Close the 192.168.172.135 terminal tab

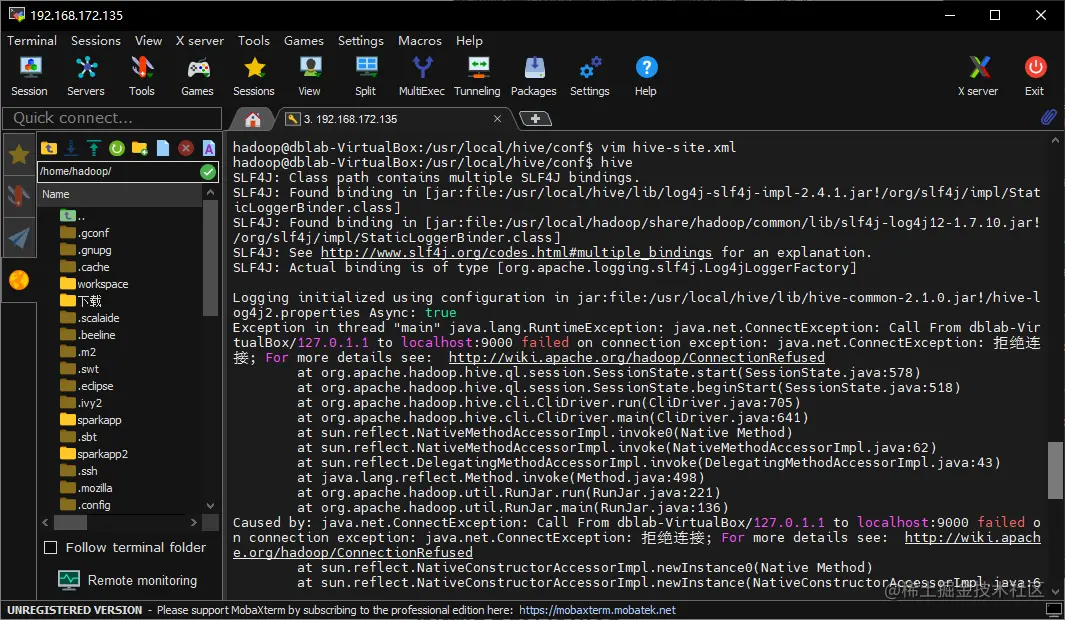(497, 119)
